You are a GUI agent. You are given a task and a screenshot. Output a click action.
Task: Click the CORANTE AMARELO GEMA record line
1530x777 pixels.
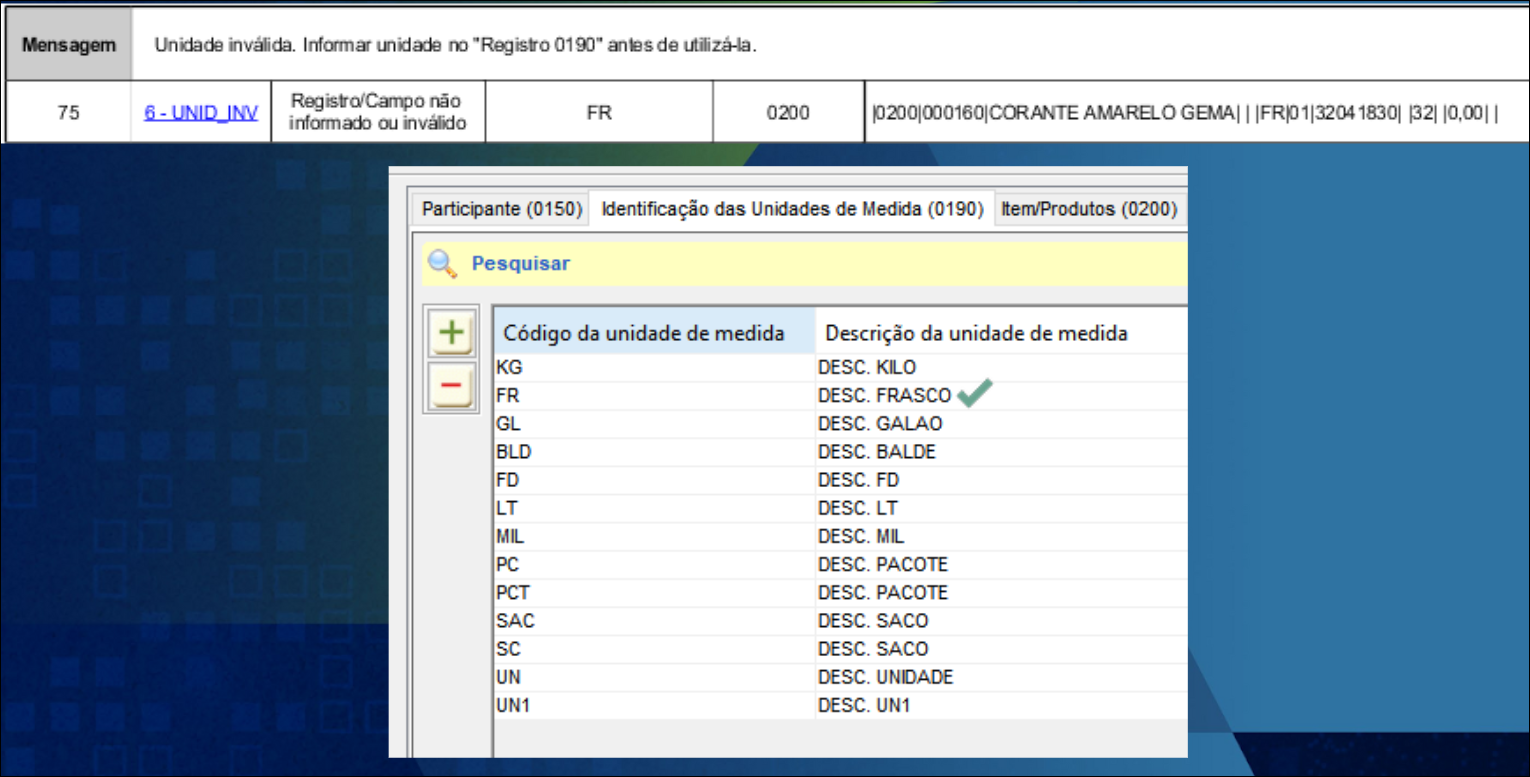click(x=1185, y=114)
